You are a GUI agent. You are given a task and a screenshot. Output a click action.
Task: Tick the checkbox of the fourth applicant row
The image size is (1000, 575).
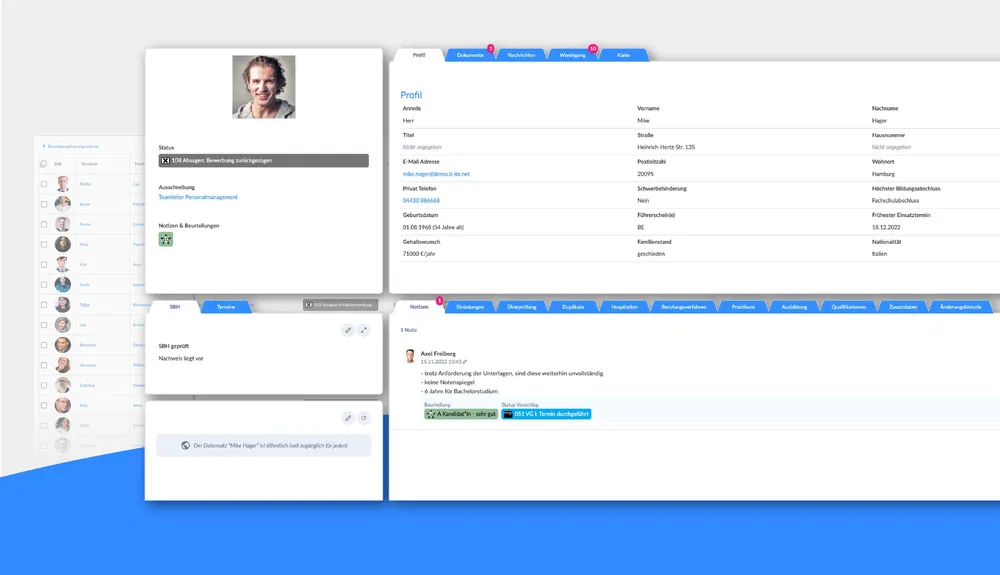coord(43,244)
